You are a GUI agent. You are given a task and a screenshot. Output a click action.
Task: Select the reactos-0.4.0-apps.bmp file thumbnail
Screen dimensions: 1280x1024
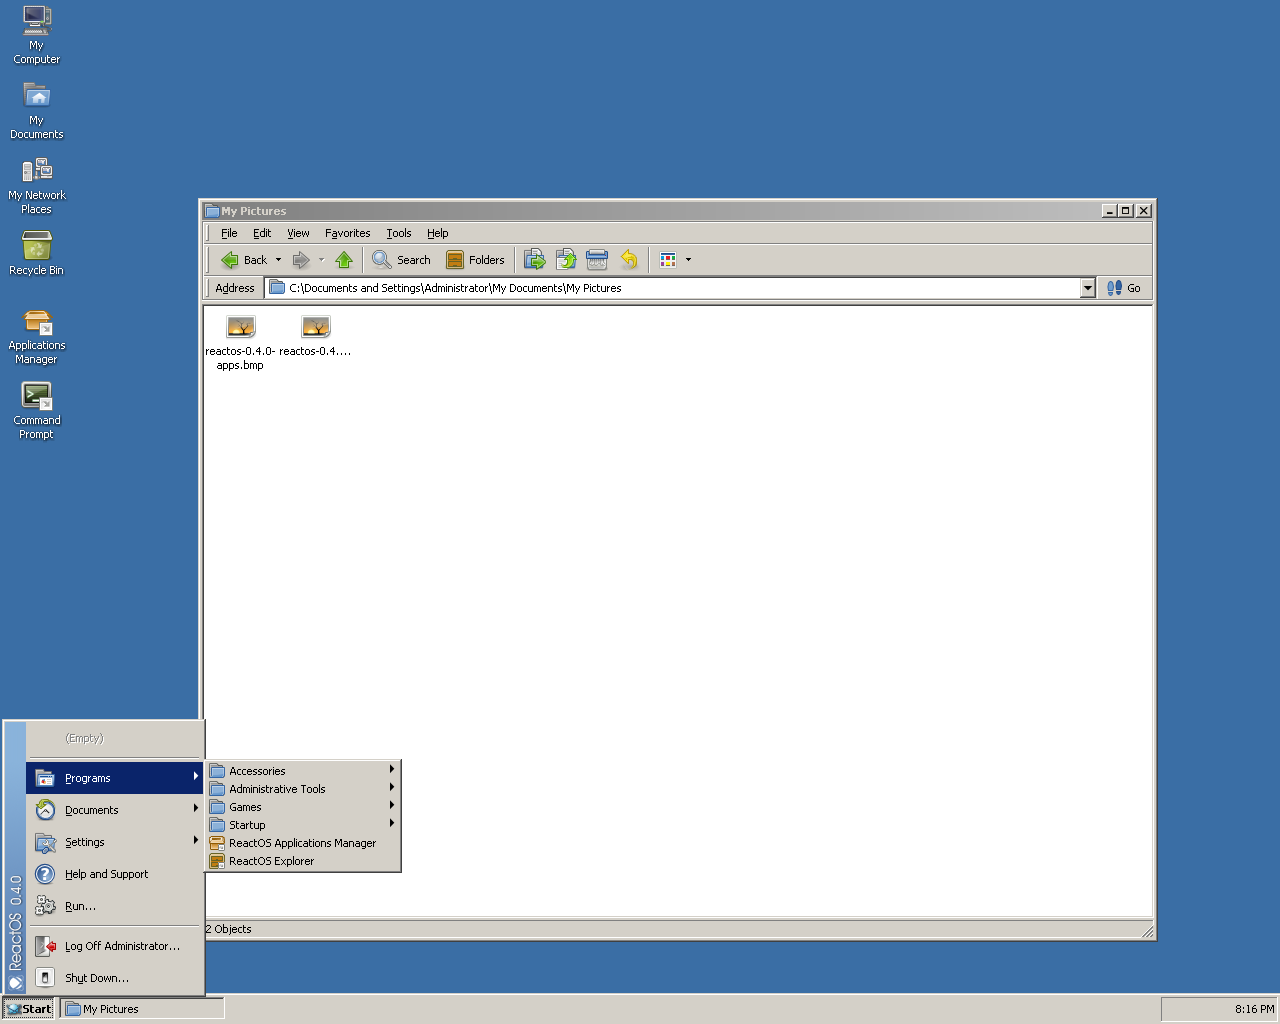pyautogui.click(x=240, y=343)
